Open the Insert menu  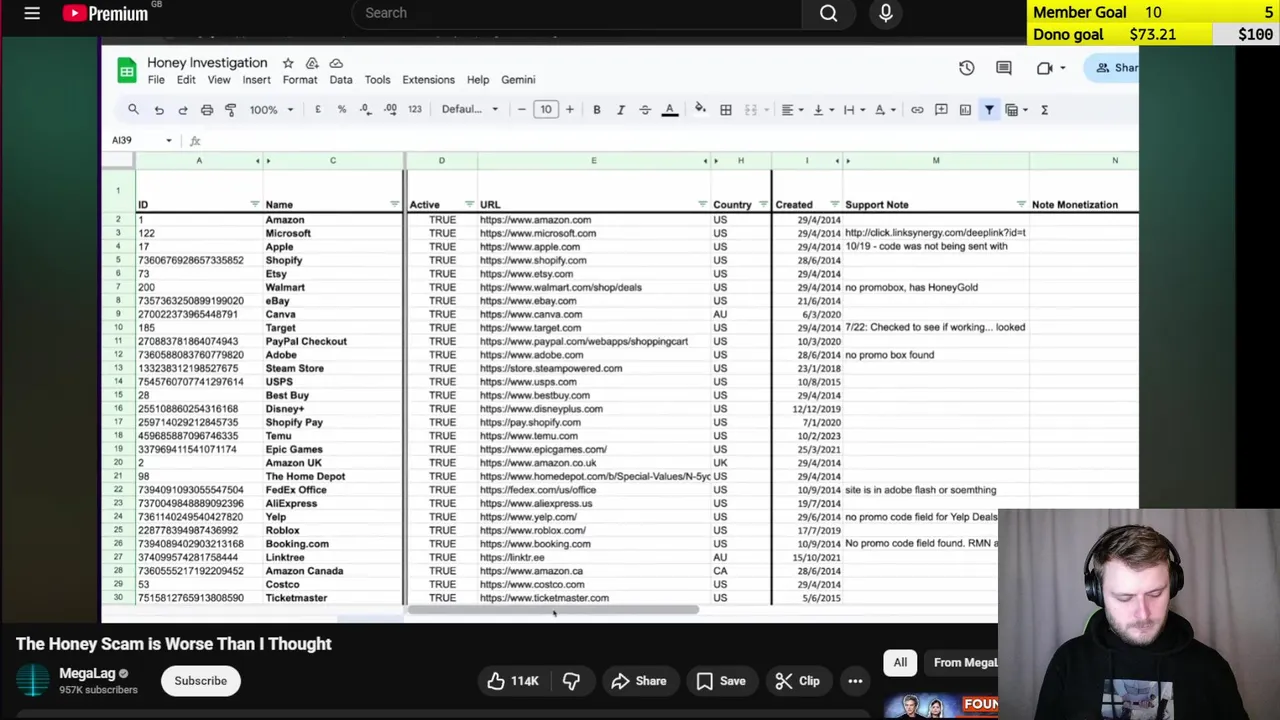256,80
